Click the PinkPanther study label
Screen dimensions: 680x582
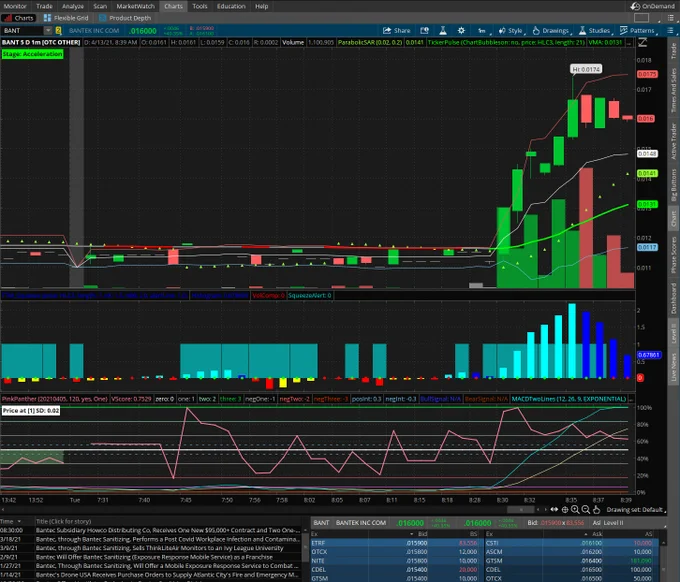point(55,399)
